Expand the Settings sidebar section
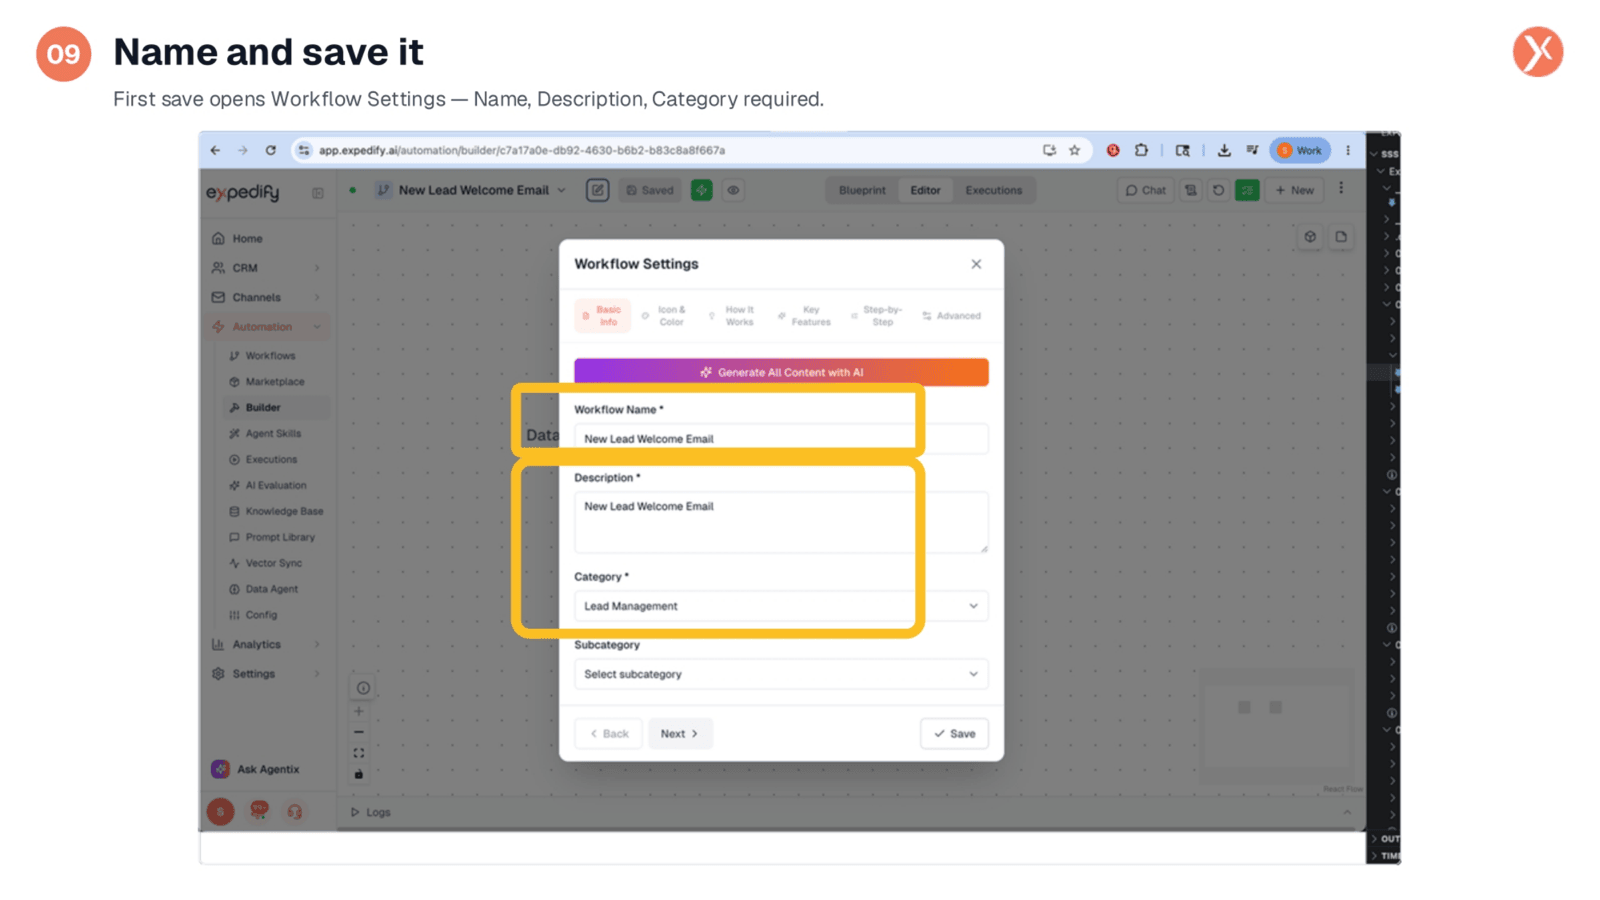Viewport: 1600px width, 900px height. (266, 674)
